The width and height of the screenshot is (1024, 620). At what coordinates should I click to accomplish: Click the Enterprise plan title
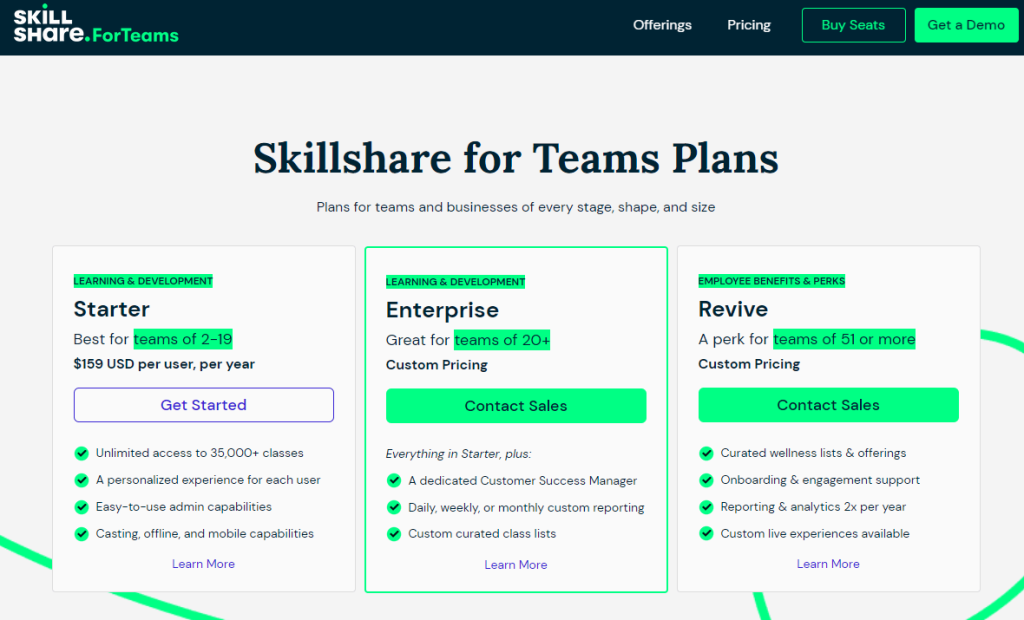[x=442, y=310]
